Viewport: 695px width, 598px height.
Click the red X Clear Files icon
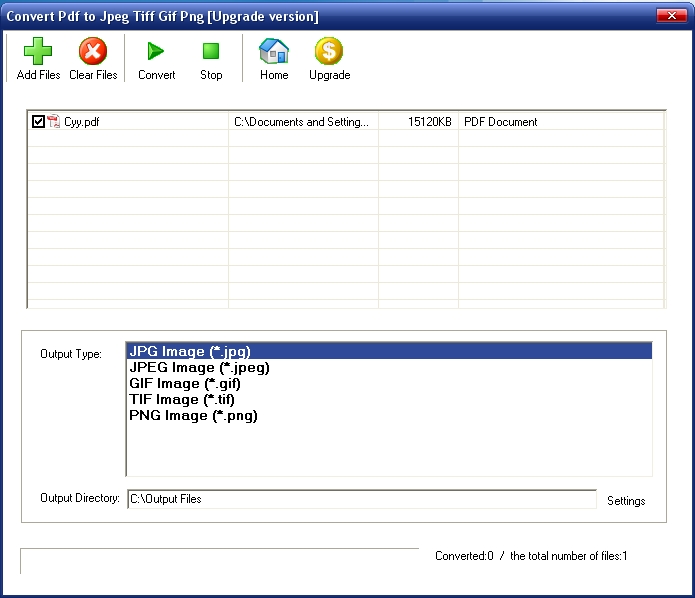93,51
